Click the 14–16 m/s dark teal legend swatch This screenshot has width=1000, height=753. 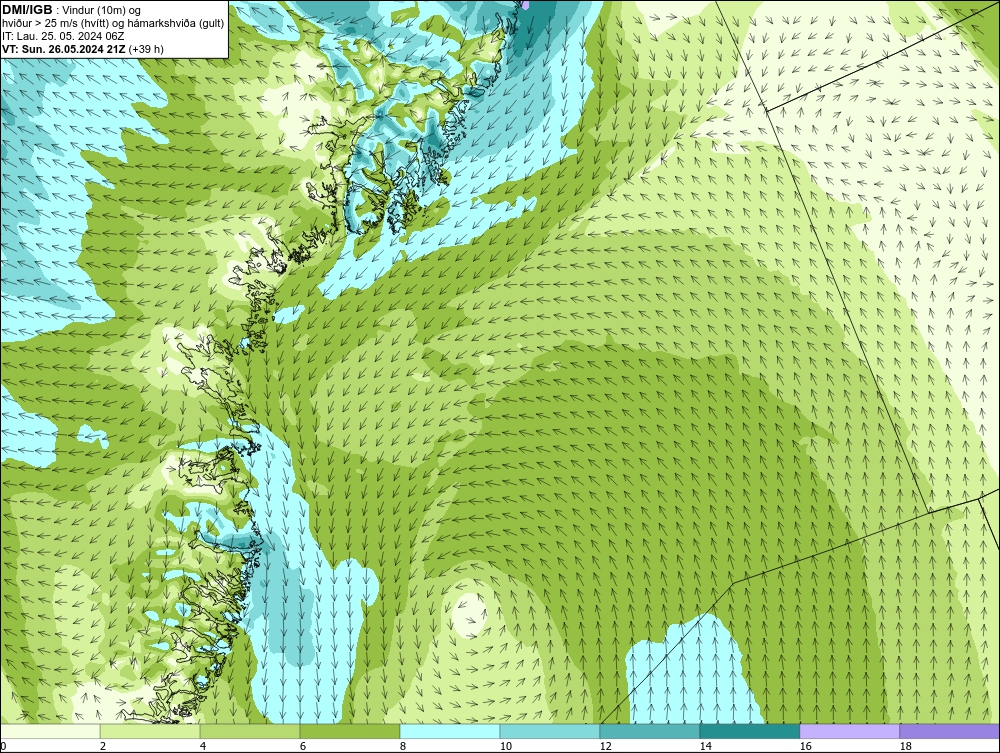coord(749,731)
